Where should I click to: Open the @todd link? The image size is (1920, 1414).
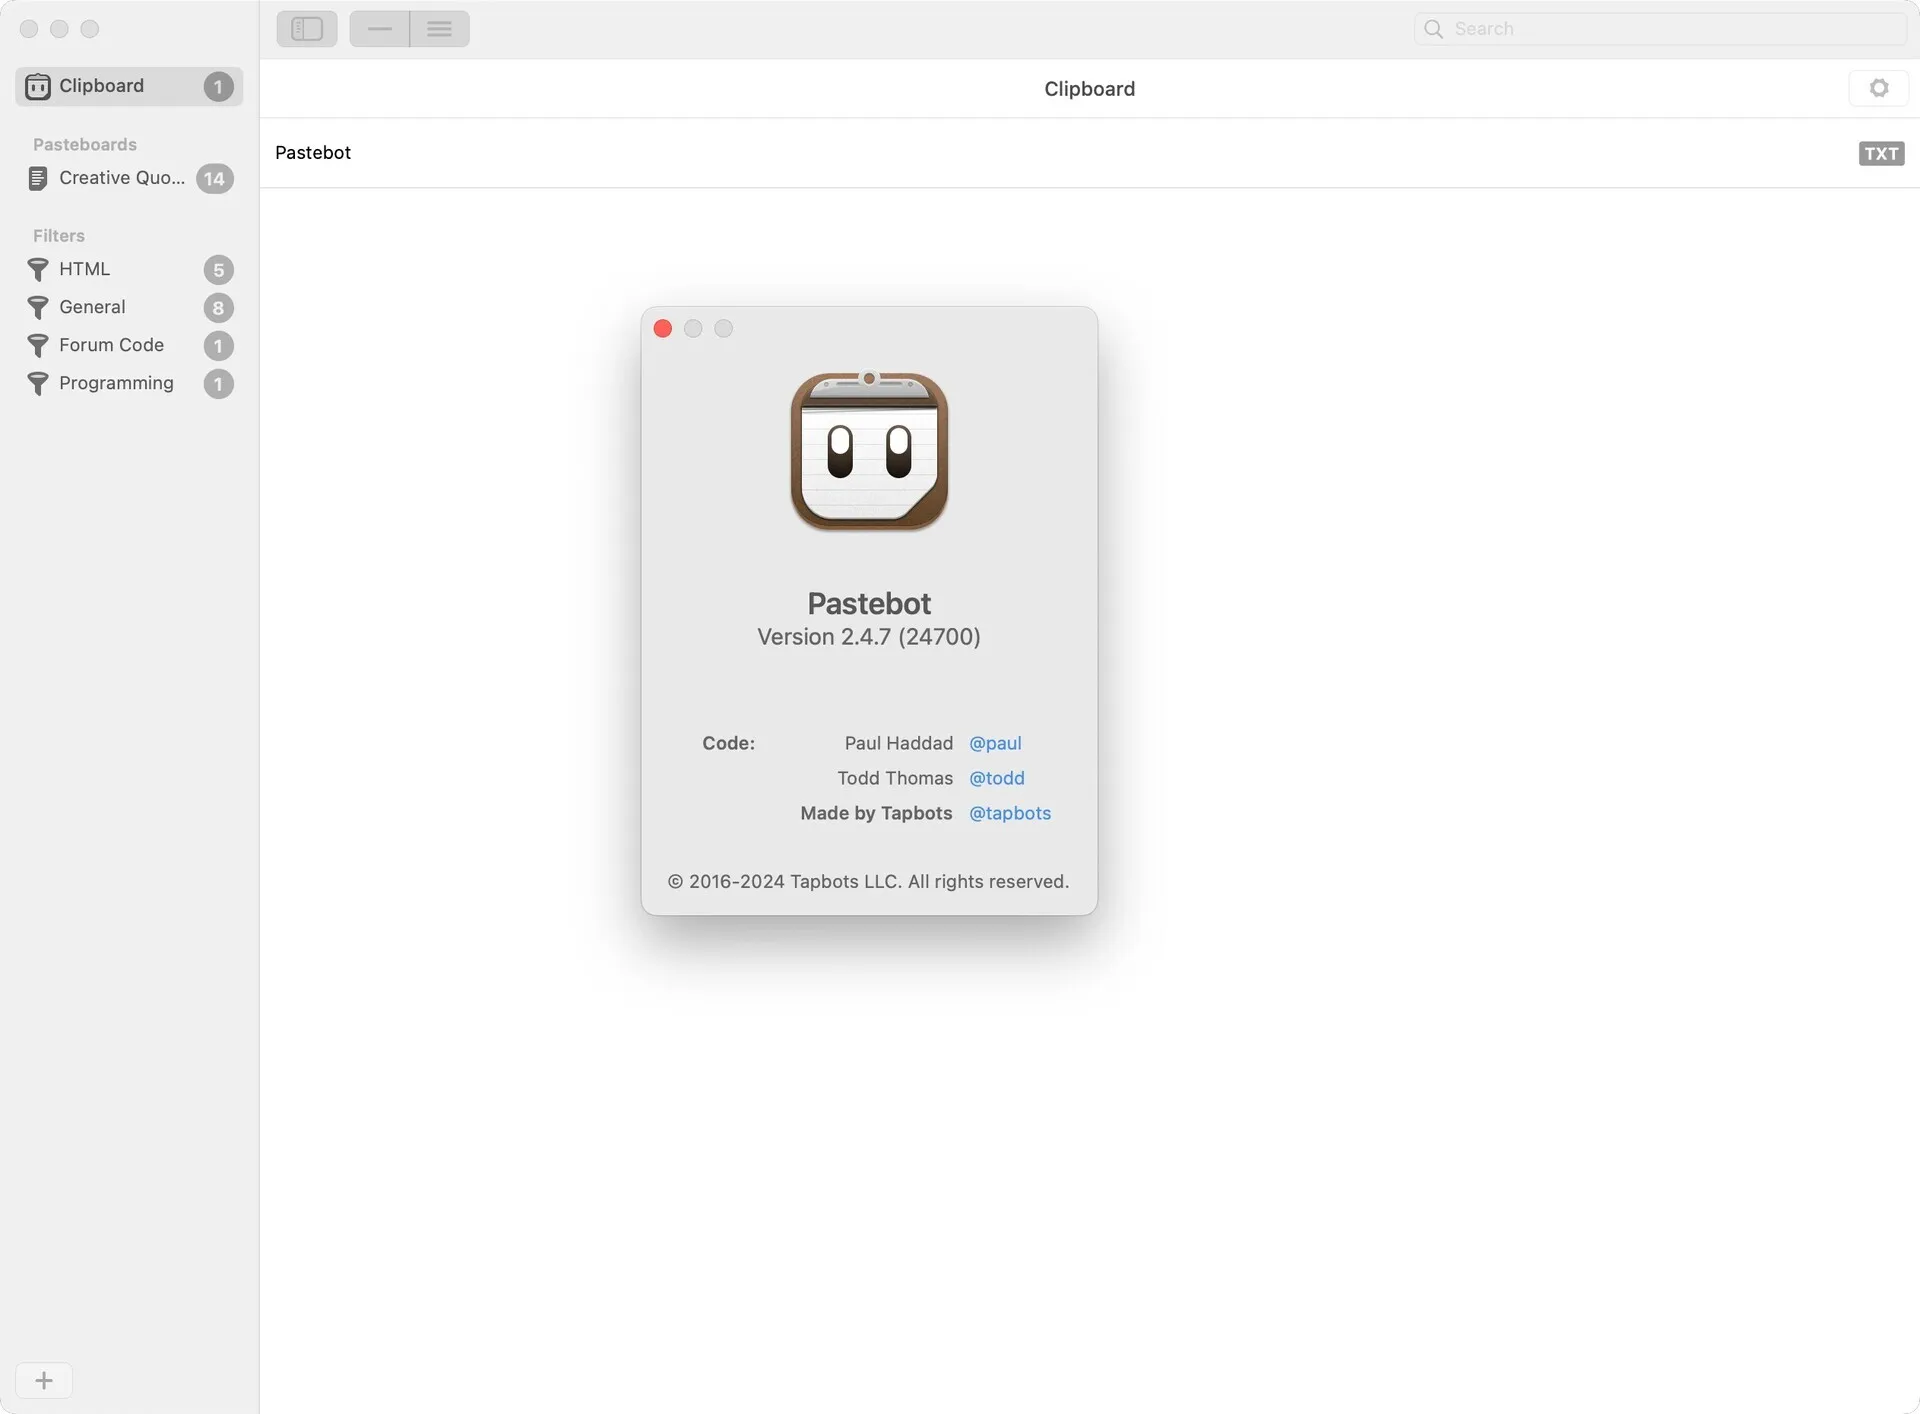[x=997, y=778]
